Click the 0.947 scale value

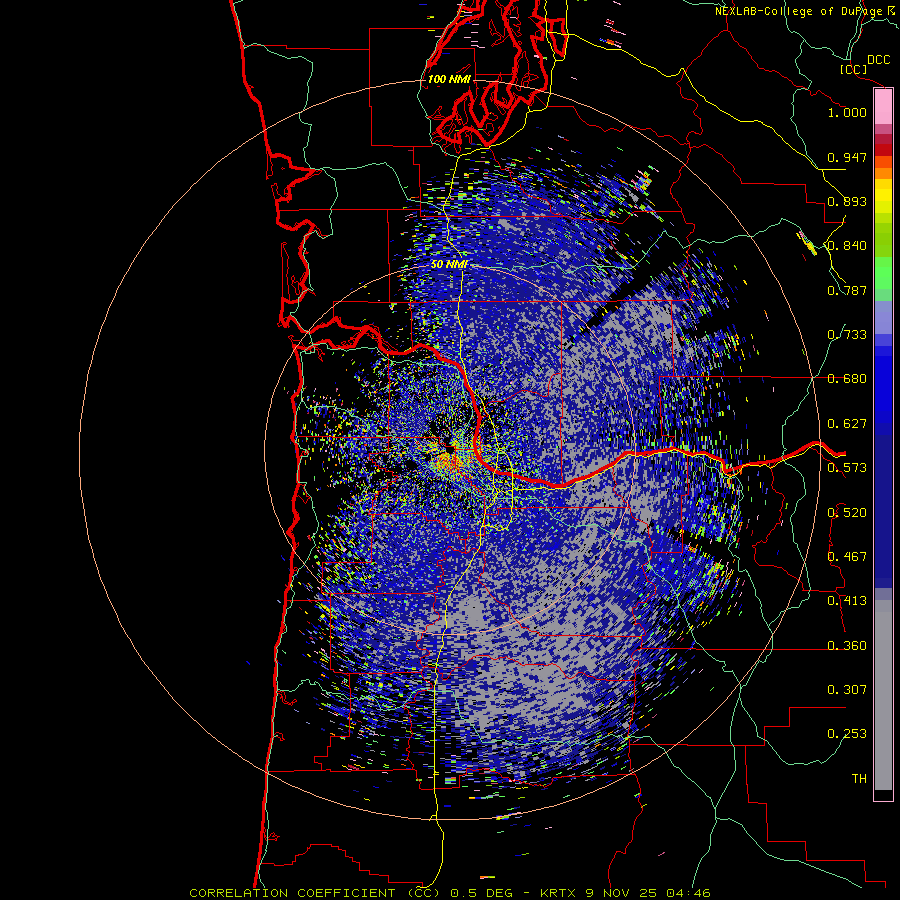(x=847, y=157)
